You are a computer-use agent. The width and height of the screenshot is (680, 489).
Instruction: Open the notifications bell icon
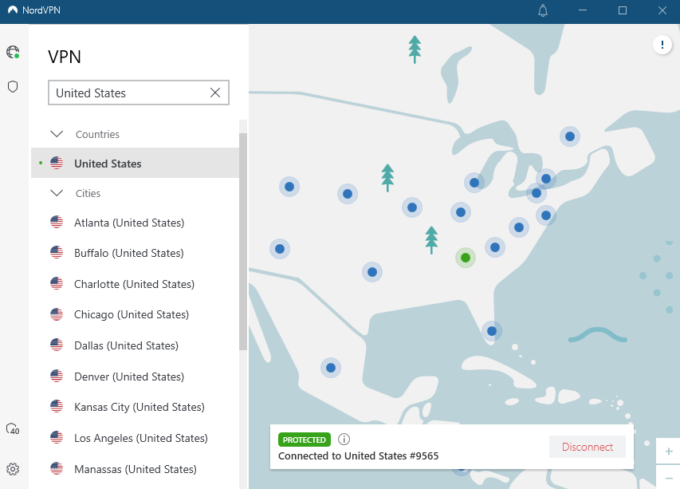click(543, 10)
